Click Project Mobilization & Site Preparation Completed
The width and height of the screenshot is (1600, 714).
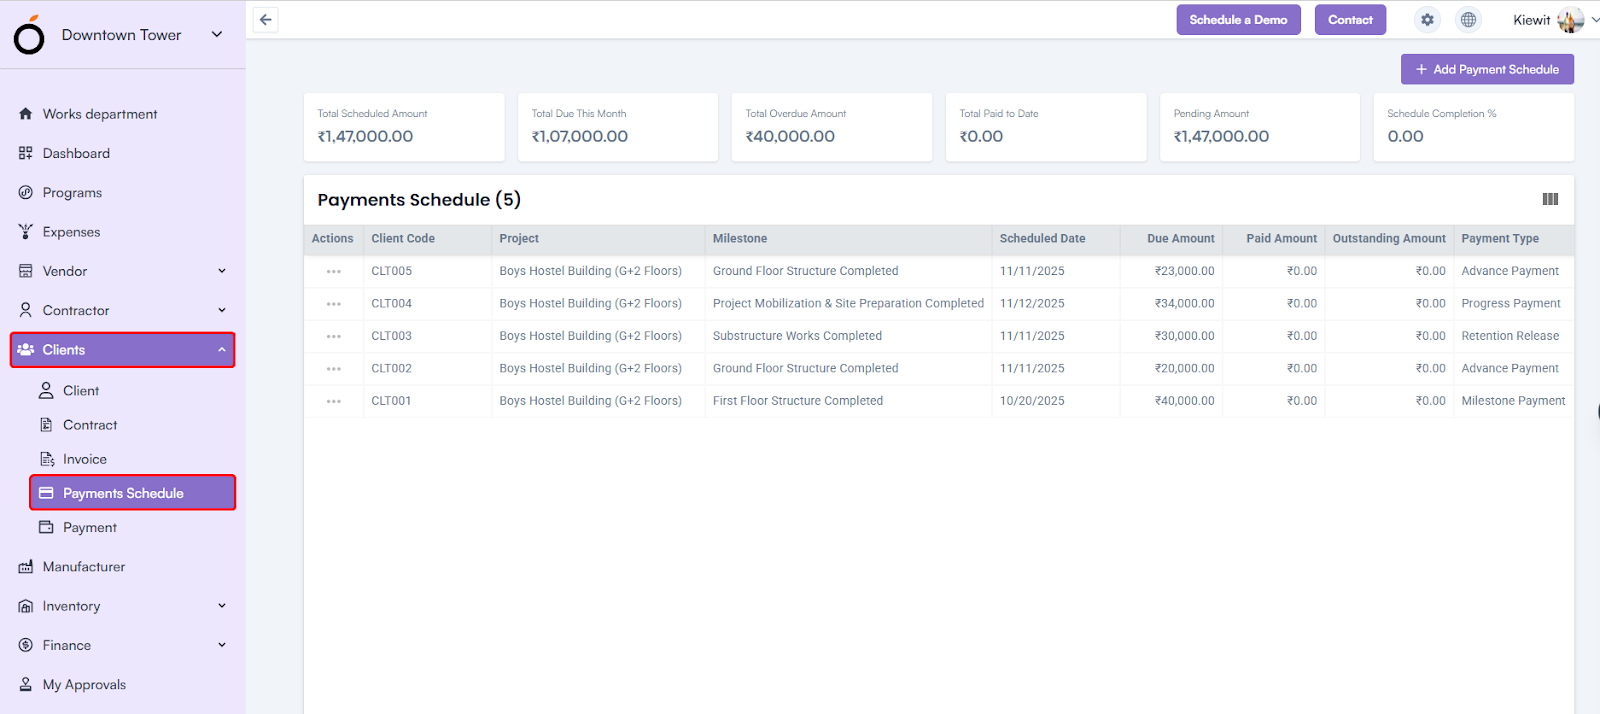[x=848, y=304]
